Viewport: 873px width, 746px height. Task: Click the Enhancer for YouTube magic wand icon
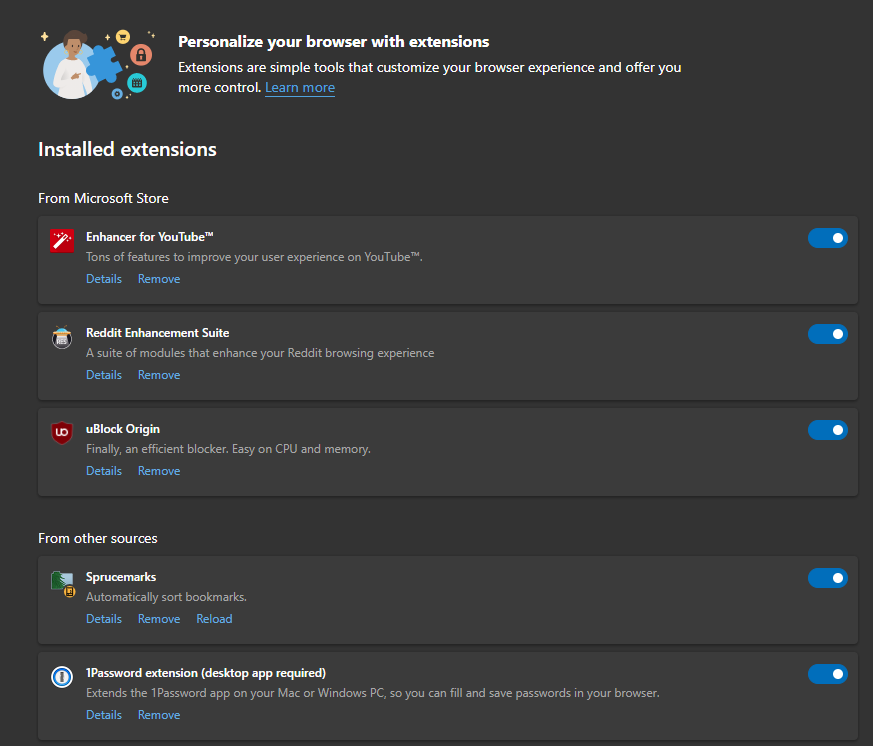[62, 241]
